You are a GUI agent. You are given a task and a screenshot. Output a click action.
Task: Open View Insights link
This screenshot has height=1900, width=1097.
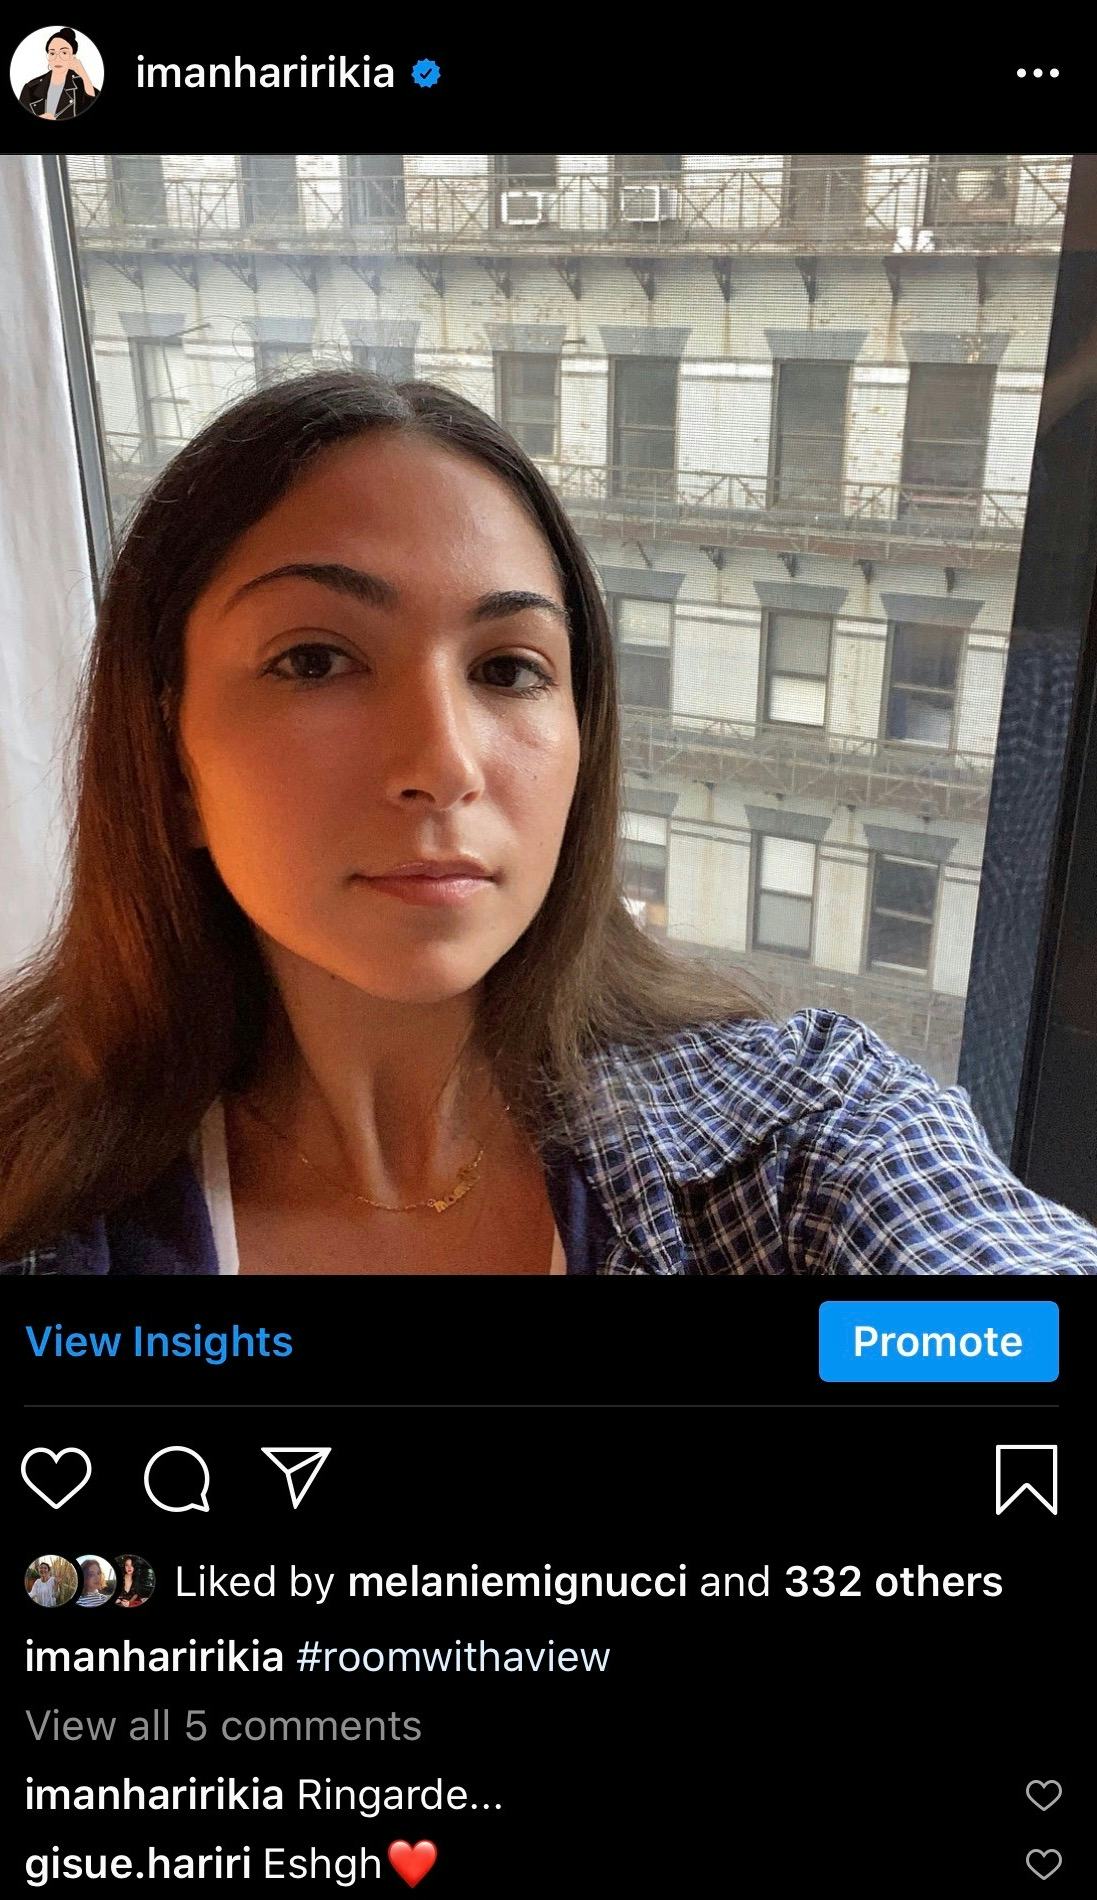(159, 1341)
